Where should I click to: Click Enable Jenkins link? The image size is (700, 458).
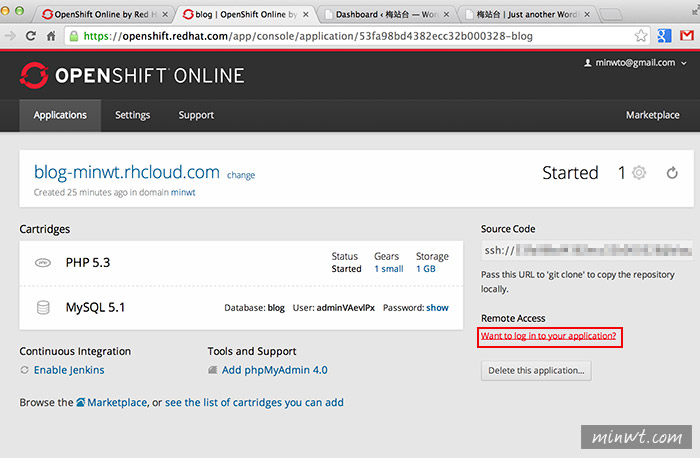click(x=69, y=370)
